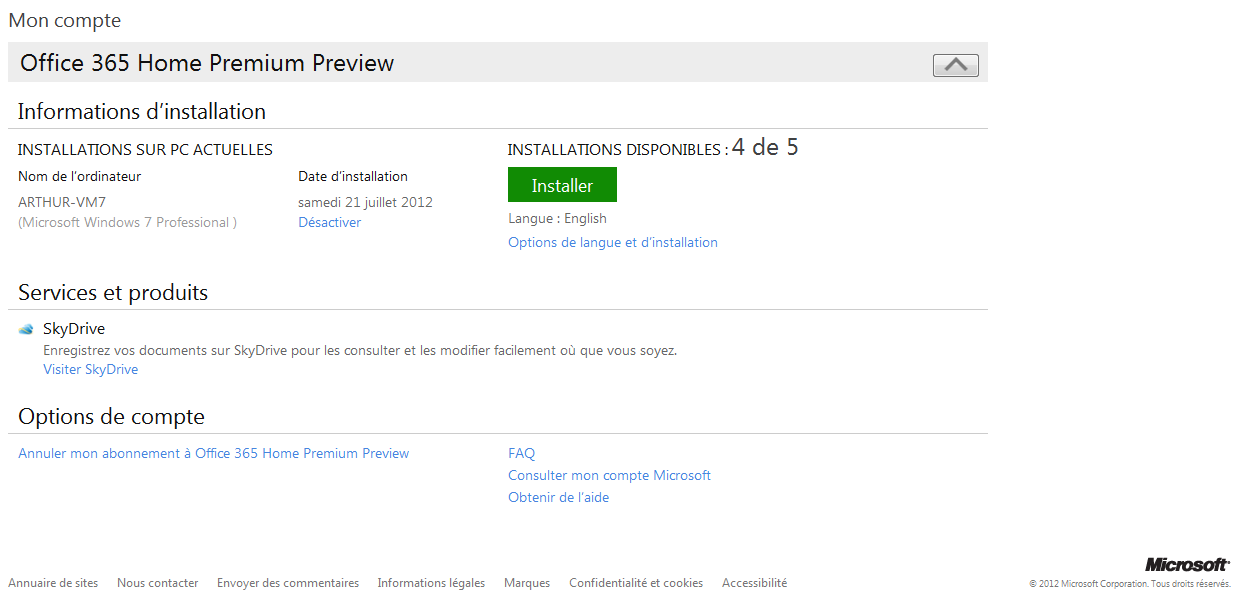The width and height of the screenshot is (1240, 601).
Task: Open Consulter mon compte Microsoft link
Action: click(x=609, y=475)
